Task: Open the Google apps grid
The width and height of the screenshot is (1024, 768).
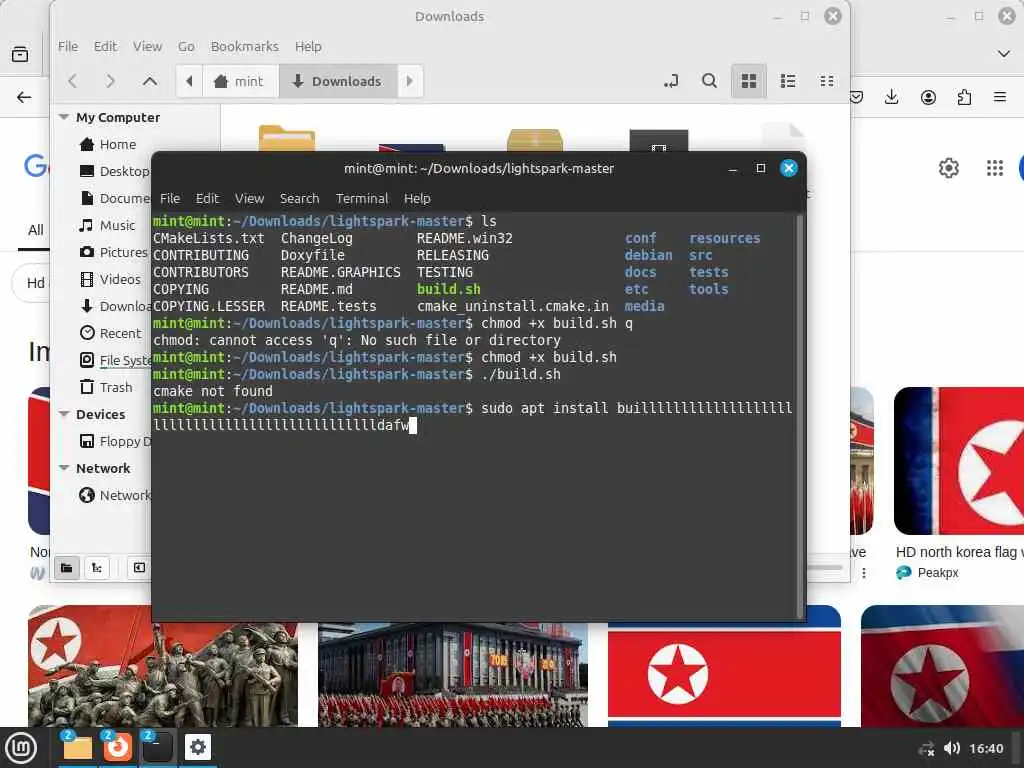Action: 995,168
